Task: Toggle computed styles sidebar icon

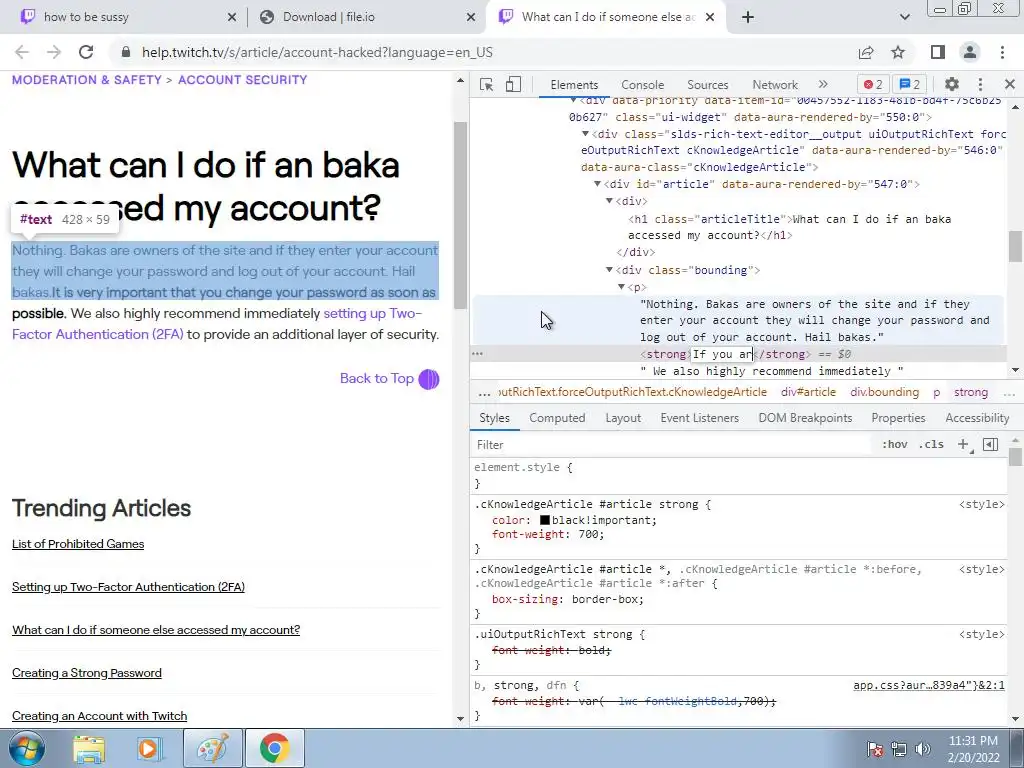Action: pos(990,445)
